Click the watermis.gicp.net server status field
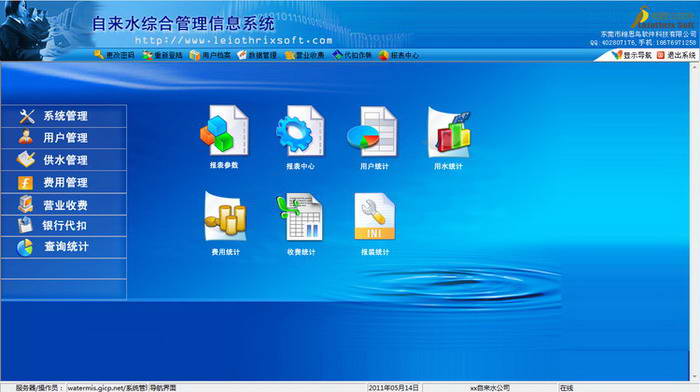700x392 pixels. point(107,388)
